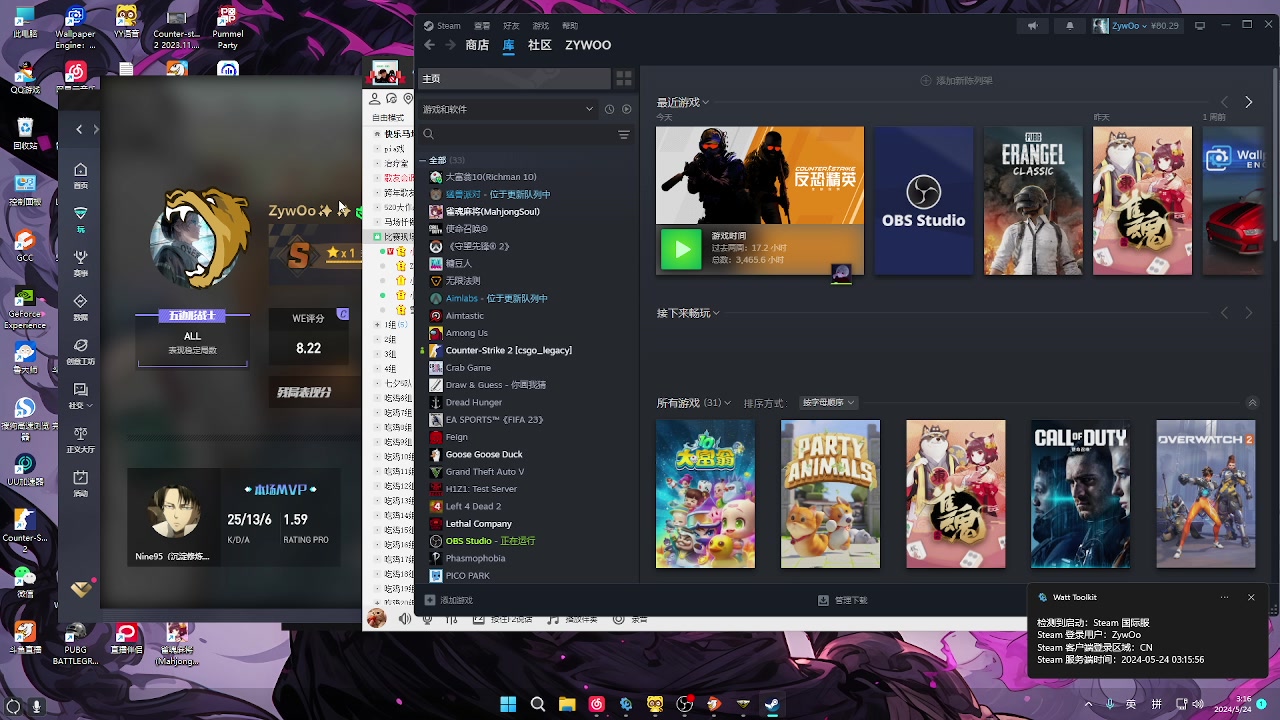Image resolution: width=1280 pixels, height=720 pixels.
Task: Select 大富翁10(Richman 10) in the library list
Action: 491,177
